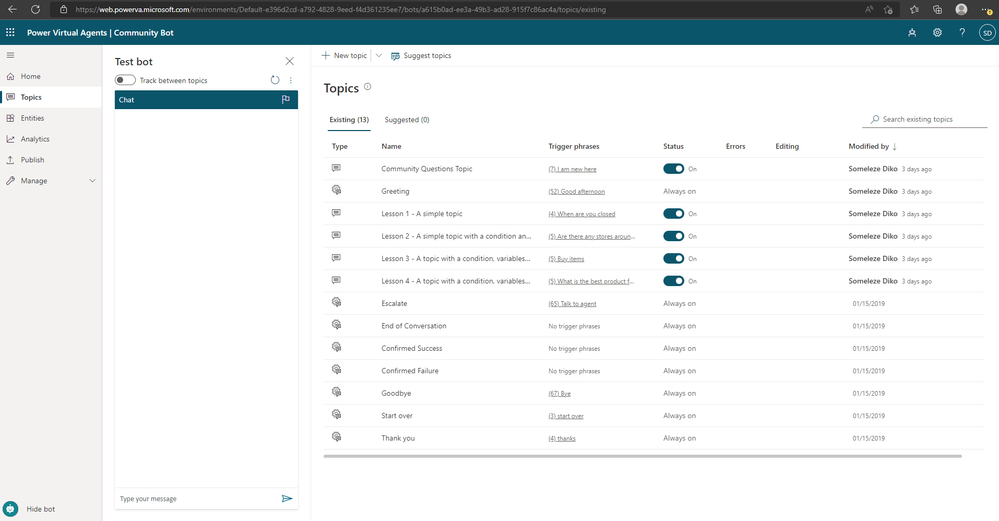Open the Greeting topic
This screenshot has height=521, width=999.
click(395, 191)
